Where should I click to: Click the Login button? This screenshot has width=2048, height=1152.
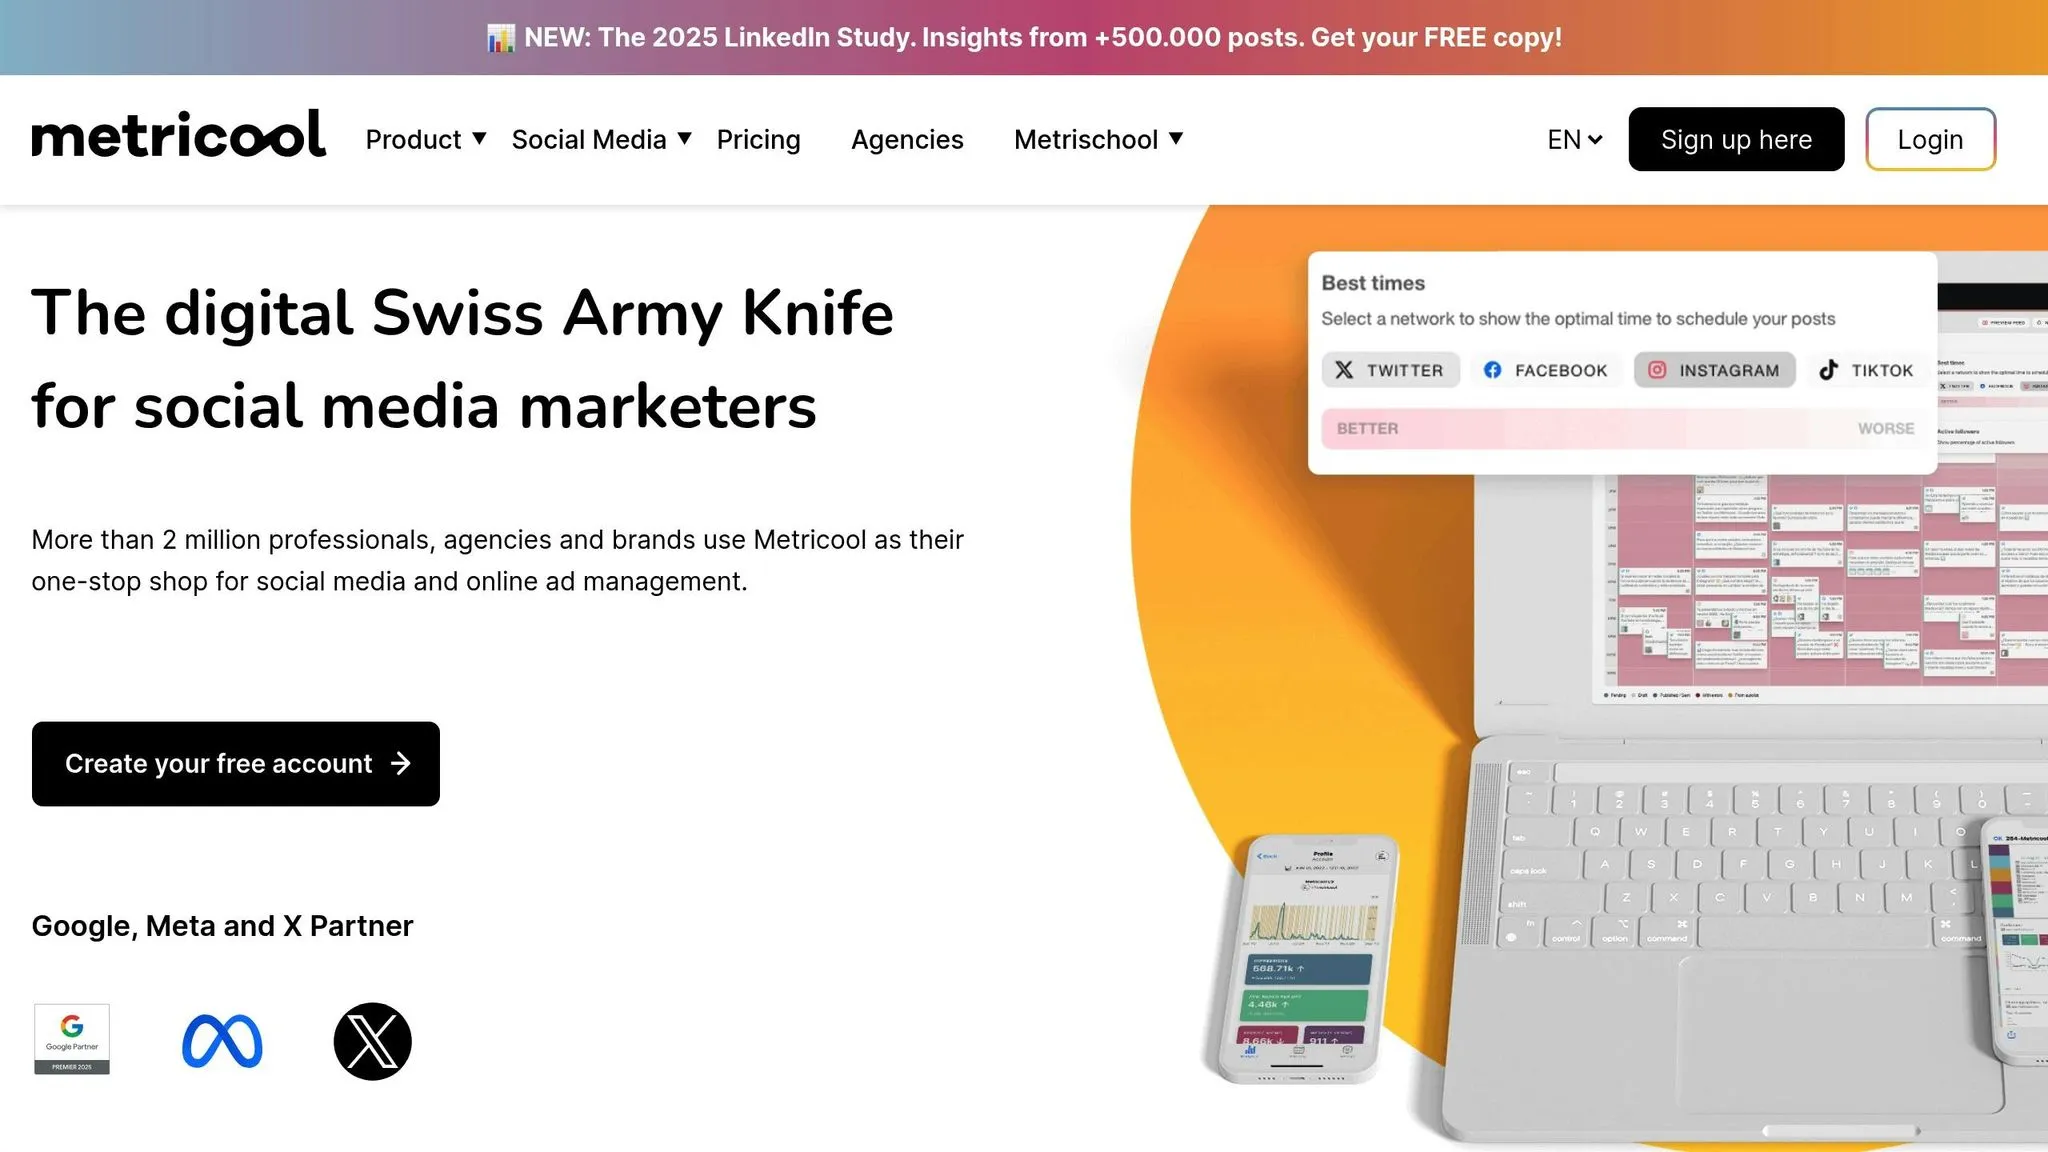coord(1930,139)
